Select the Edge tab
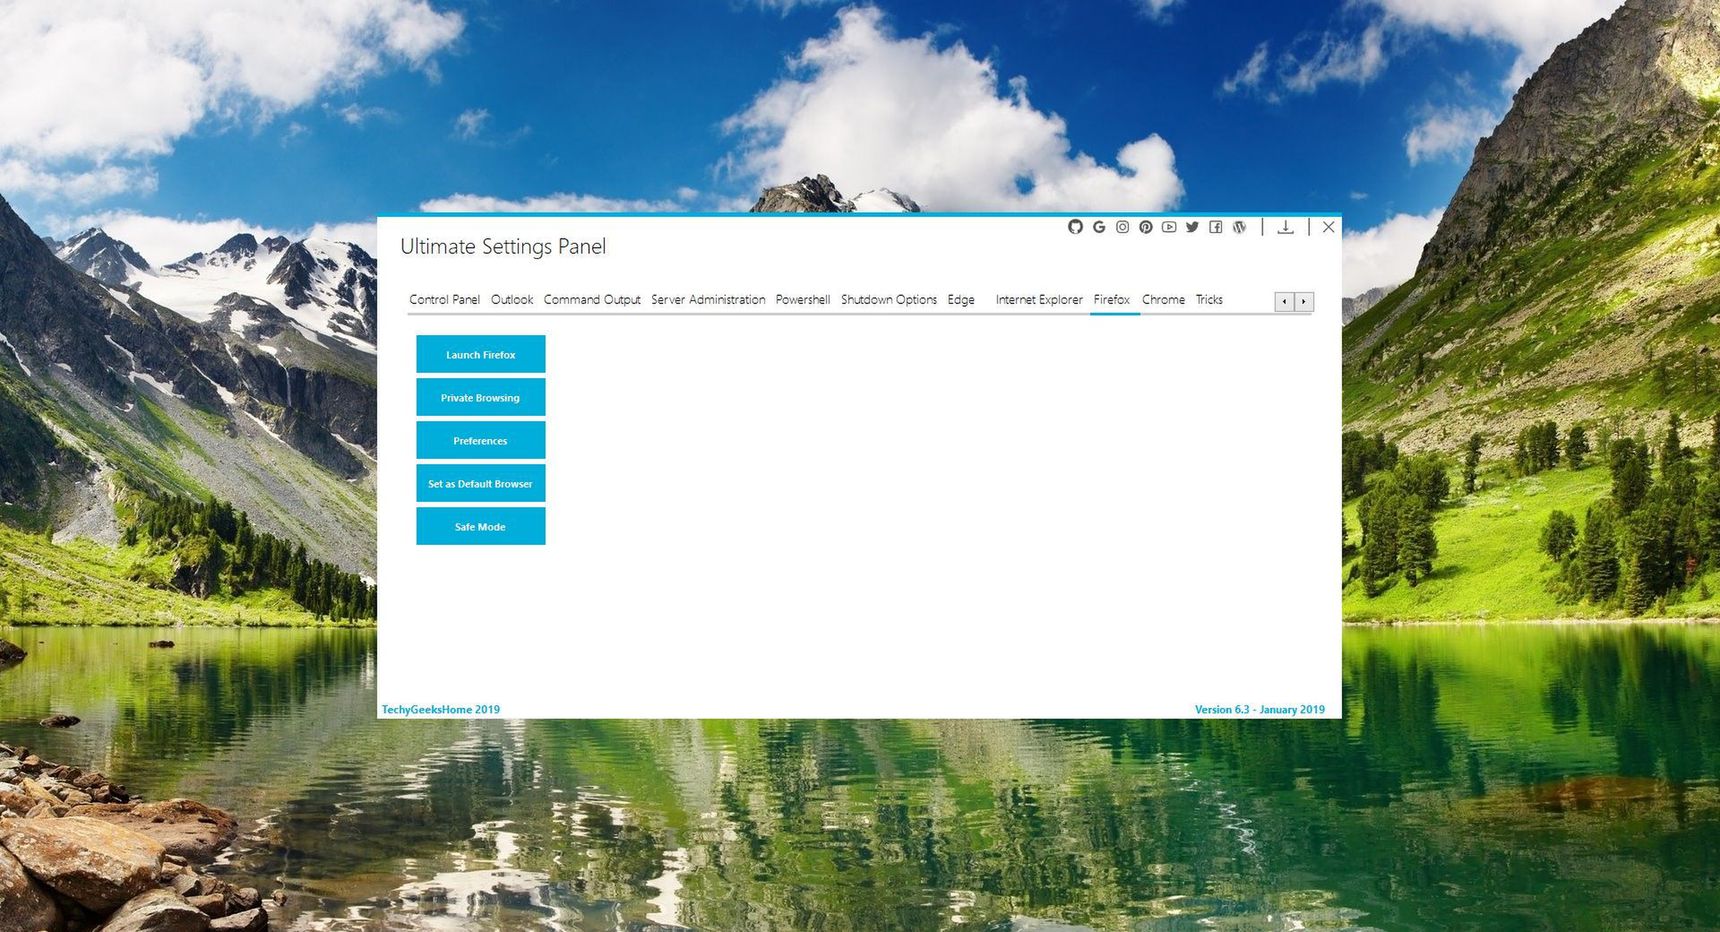 click(x=961, y=300)
